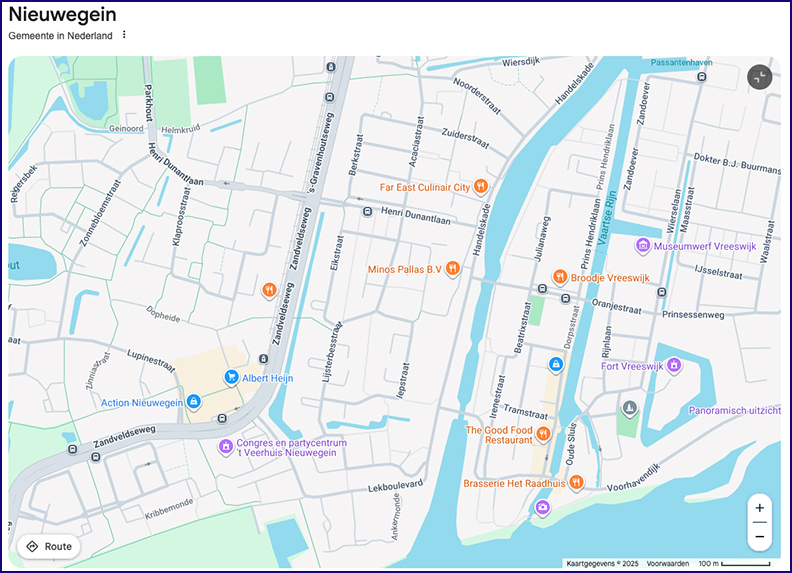This screenshot has height=573, width=792.
Task: Open the Fort Vreeswijk landmark marker
Action: pyautogui.click(x=674, y=366)
